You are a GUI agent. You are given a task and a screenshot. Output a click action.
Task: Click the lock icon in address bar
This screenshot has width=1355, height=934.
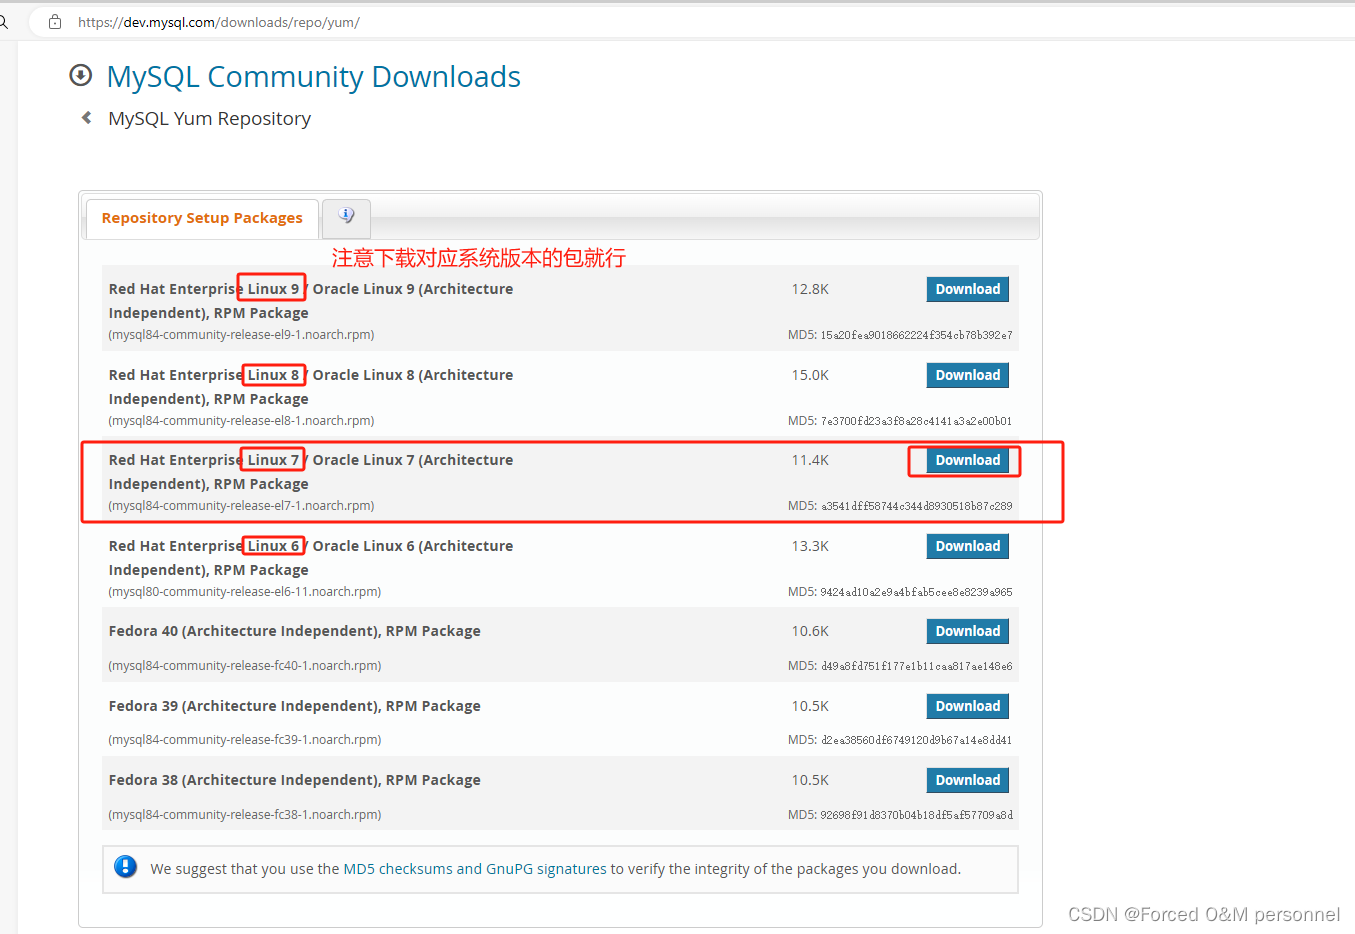point(55,21)
